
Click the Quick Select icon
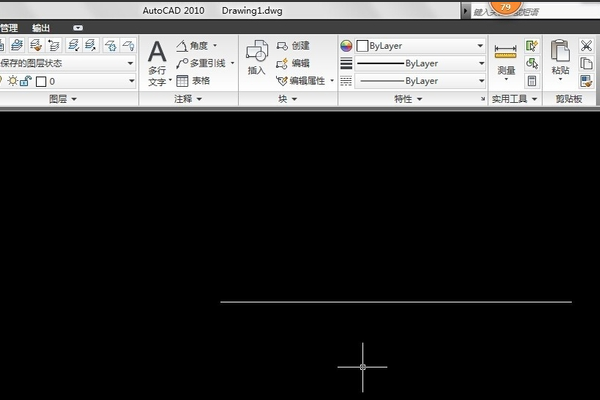pos(532,46)
